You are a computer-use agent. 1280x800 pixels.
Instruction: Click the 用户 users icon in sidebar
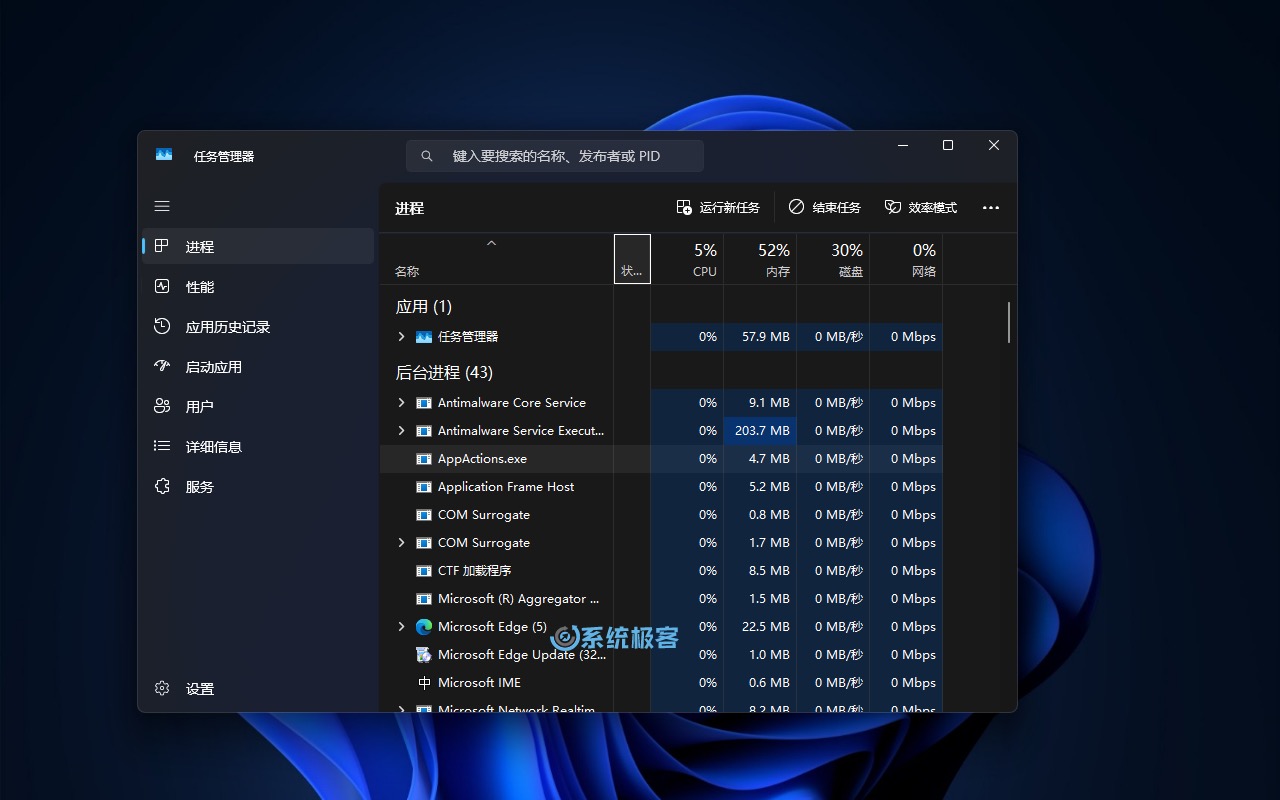(x=162, y=407)
